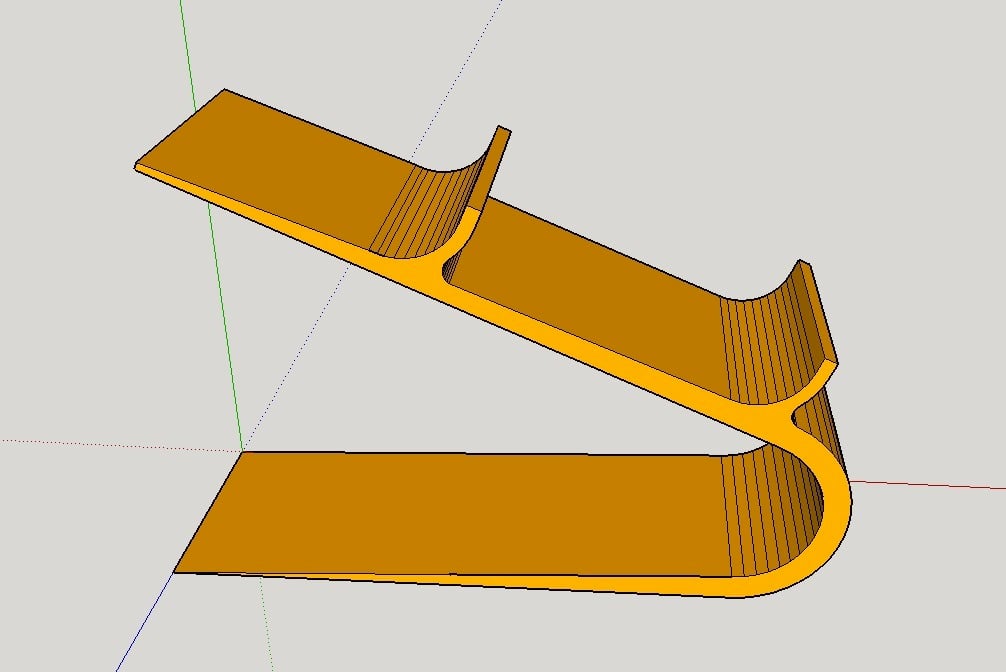Image resolution: width=1006 pixels, height=672 pixels.
Task: Click the axis origin point where lines meet
Action: pos(243,451)
